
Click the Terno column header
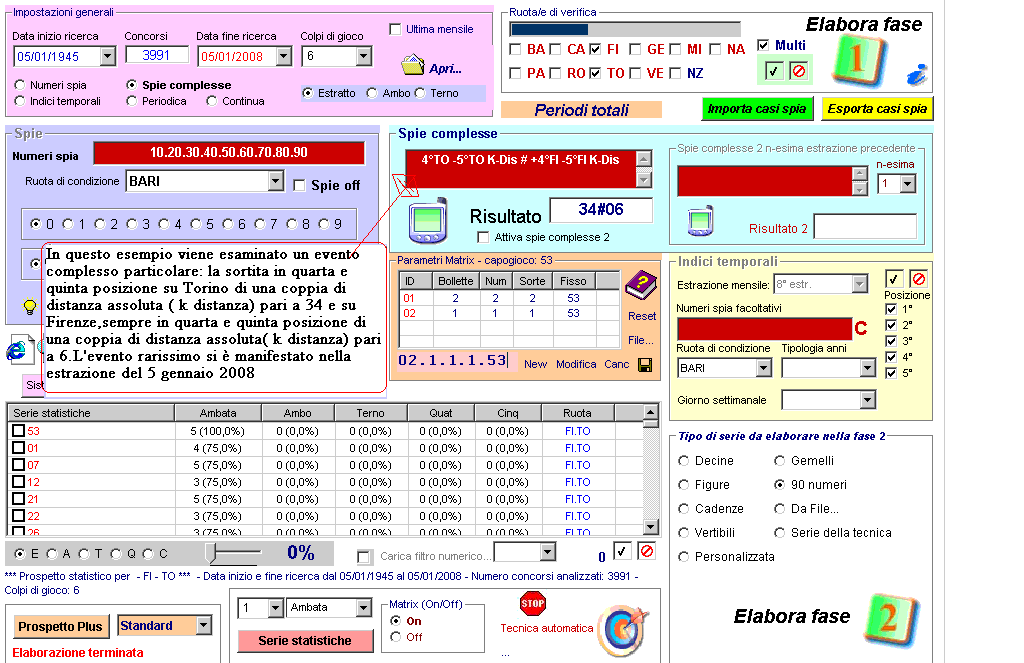370,413
